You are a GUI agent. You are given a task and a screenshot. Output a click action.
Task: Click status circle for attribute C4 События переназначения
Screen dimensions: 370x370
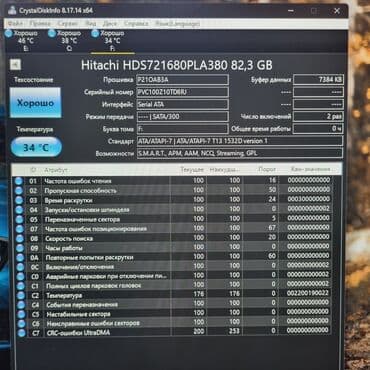(21, 305)
